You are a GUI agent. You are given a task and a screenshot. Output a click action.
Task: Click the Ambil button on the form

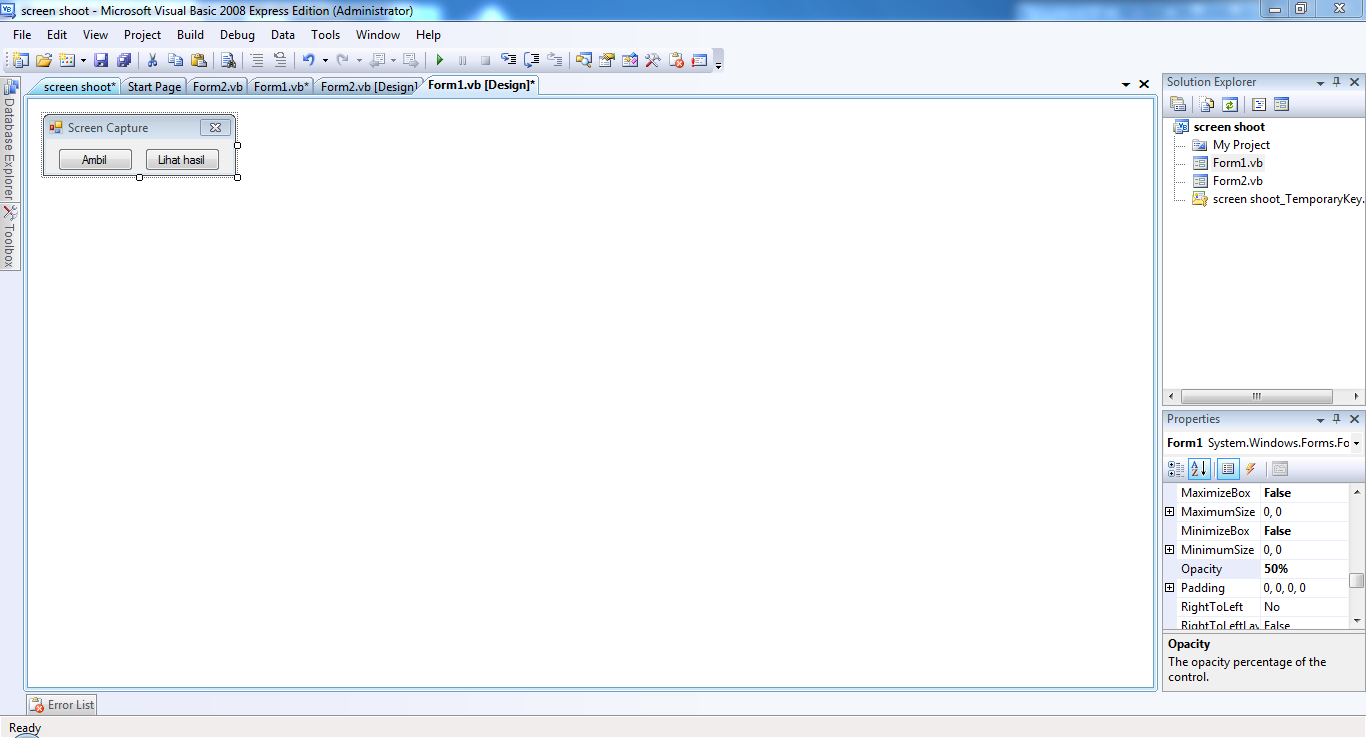tap(94, 160)
